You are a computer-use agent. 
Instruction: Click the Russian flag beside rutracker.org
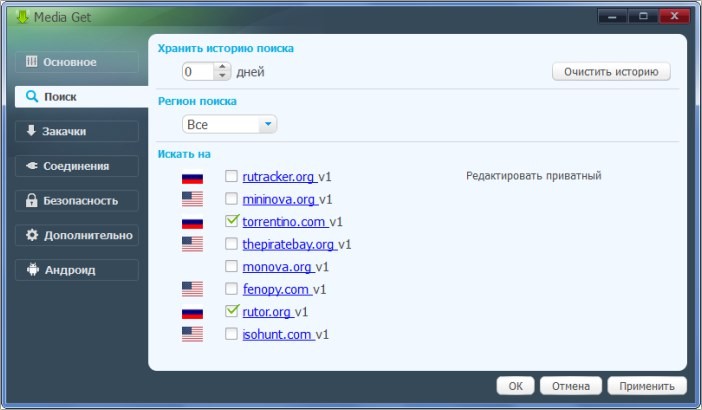pos(192,177)
